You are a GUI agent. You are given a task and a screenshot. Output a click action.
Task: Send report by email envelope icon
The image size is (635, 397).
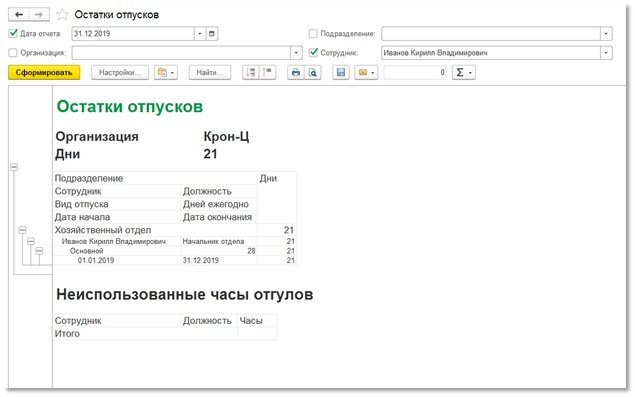click(x=366, y=73)
